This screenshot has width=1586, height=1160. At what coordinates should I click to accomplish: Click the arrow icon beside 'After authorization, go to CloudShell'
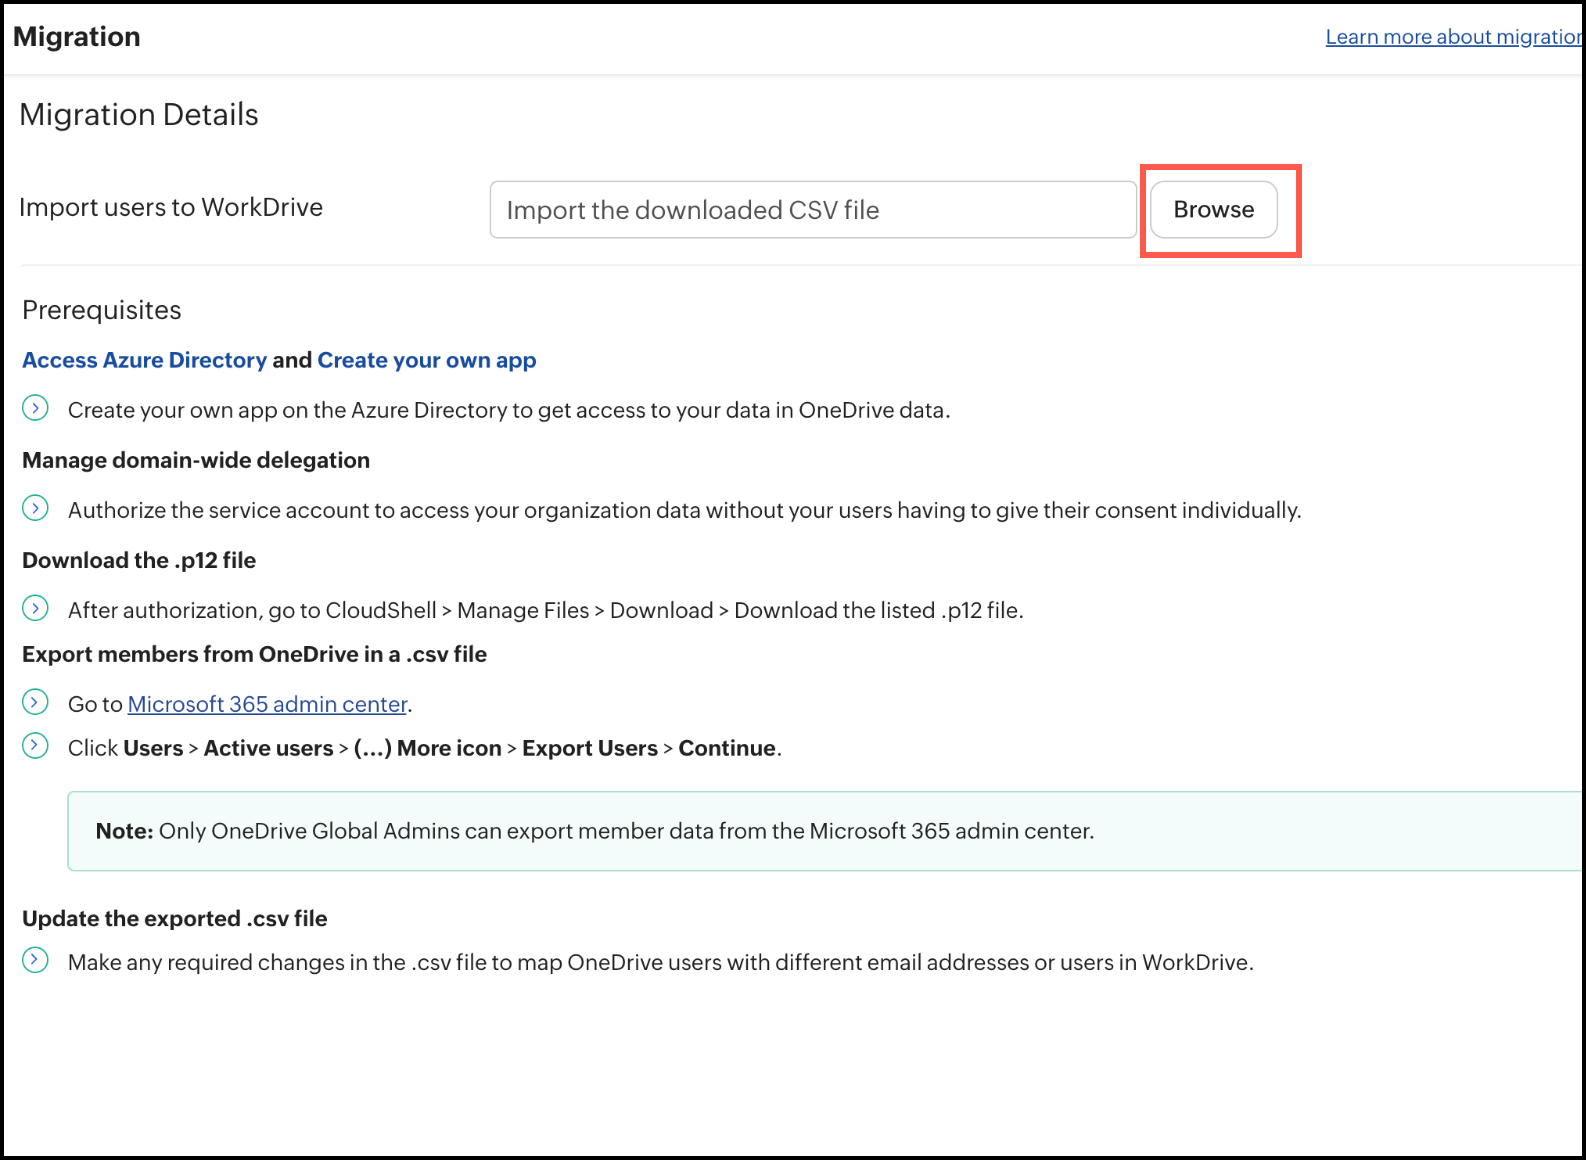(35, 608)
